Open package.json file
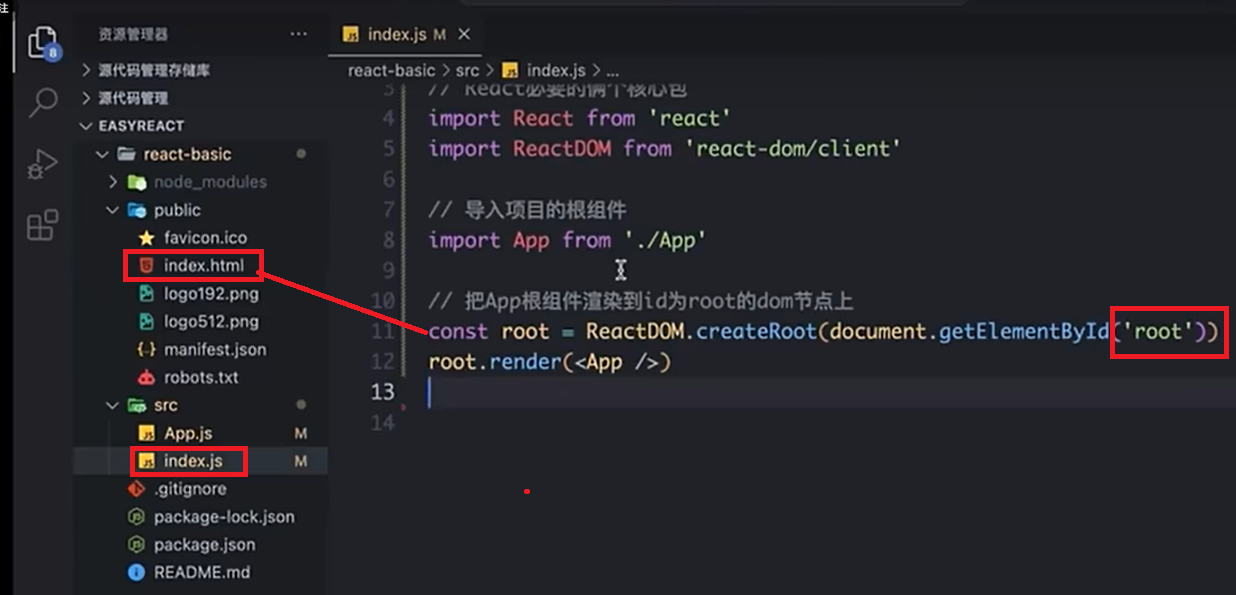The image size is (1236, 595). (204, 545)
